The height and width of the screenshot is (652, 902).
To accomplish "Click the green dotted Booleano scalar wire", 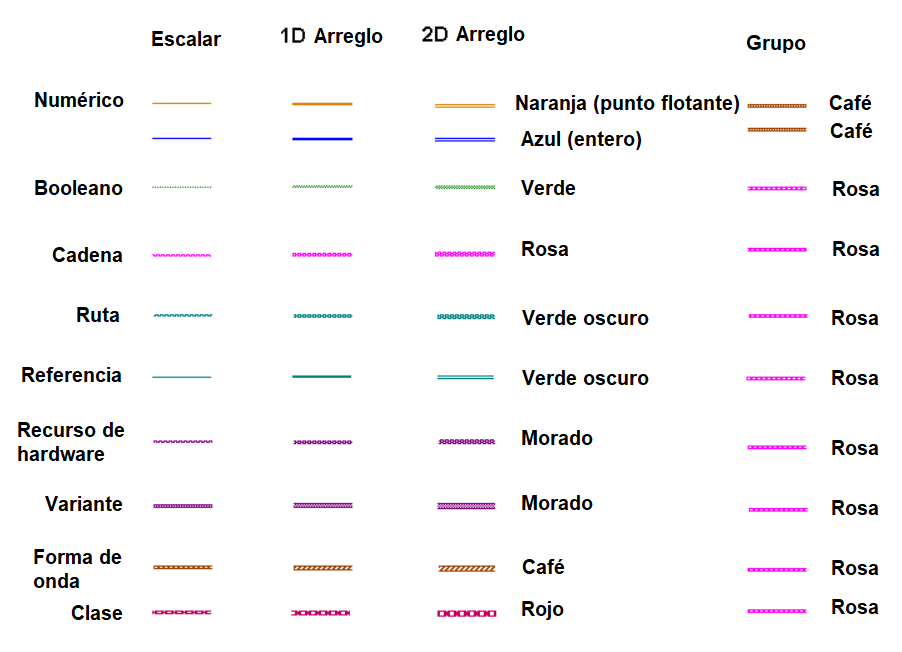I will pyautogui.click(x=181, y=187).
